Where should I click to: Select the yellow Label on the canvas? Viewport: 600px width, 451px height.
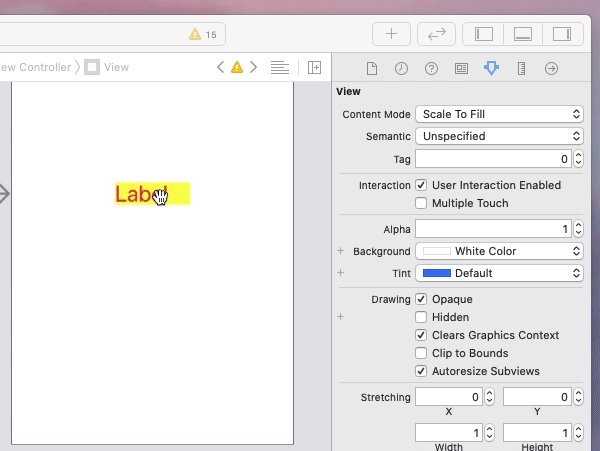click(152, 194)
